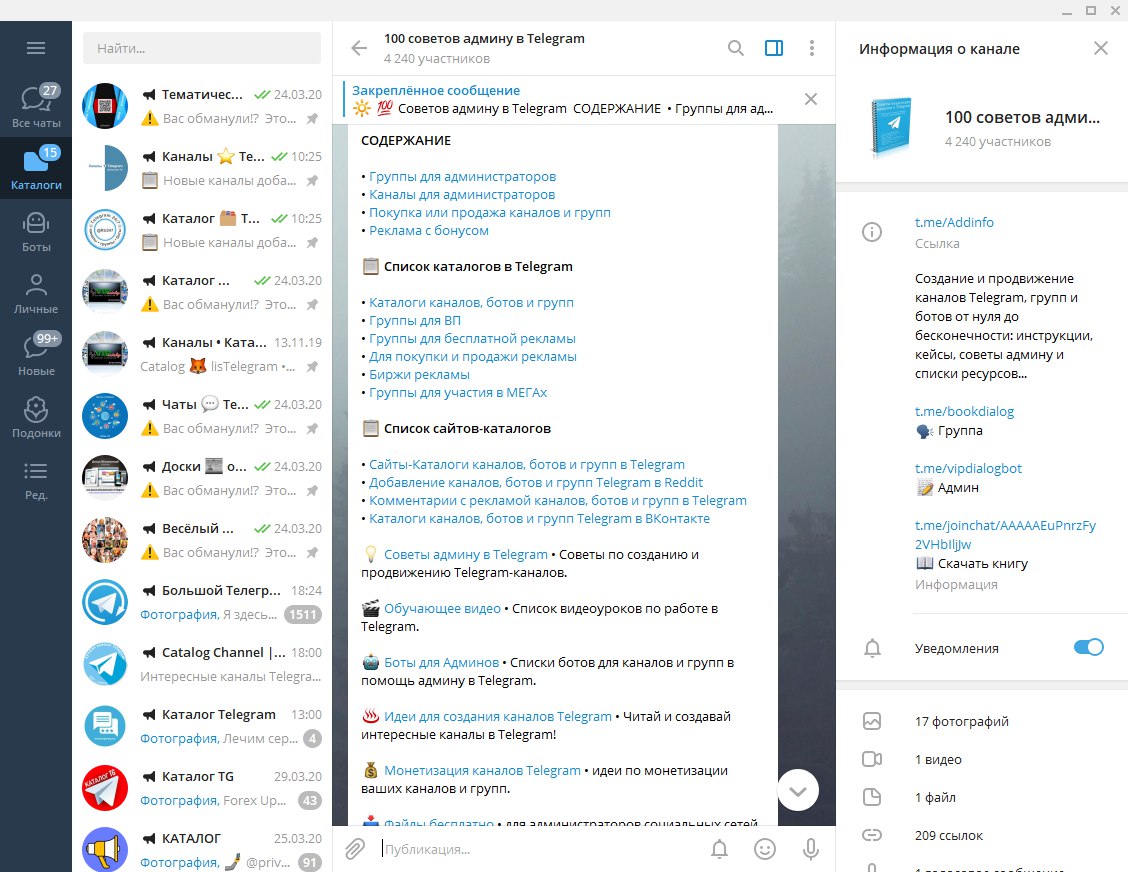Open link Группы для ВП
This screenshot has width=1128, height=872.
click(415, 320)
